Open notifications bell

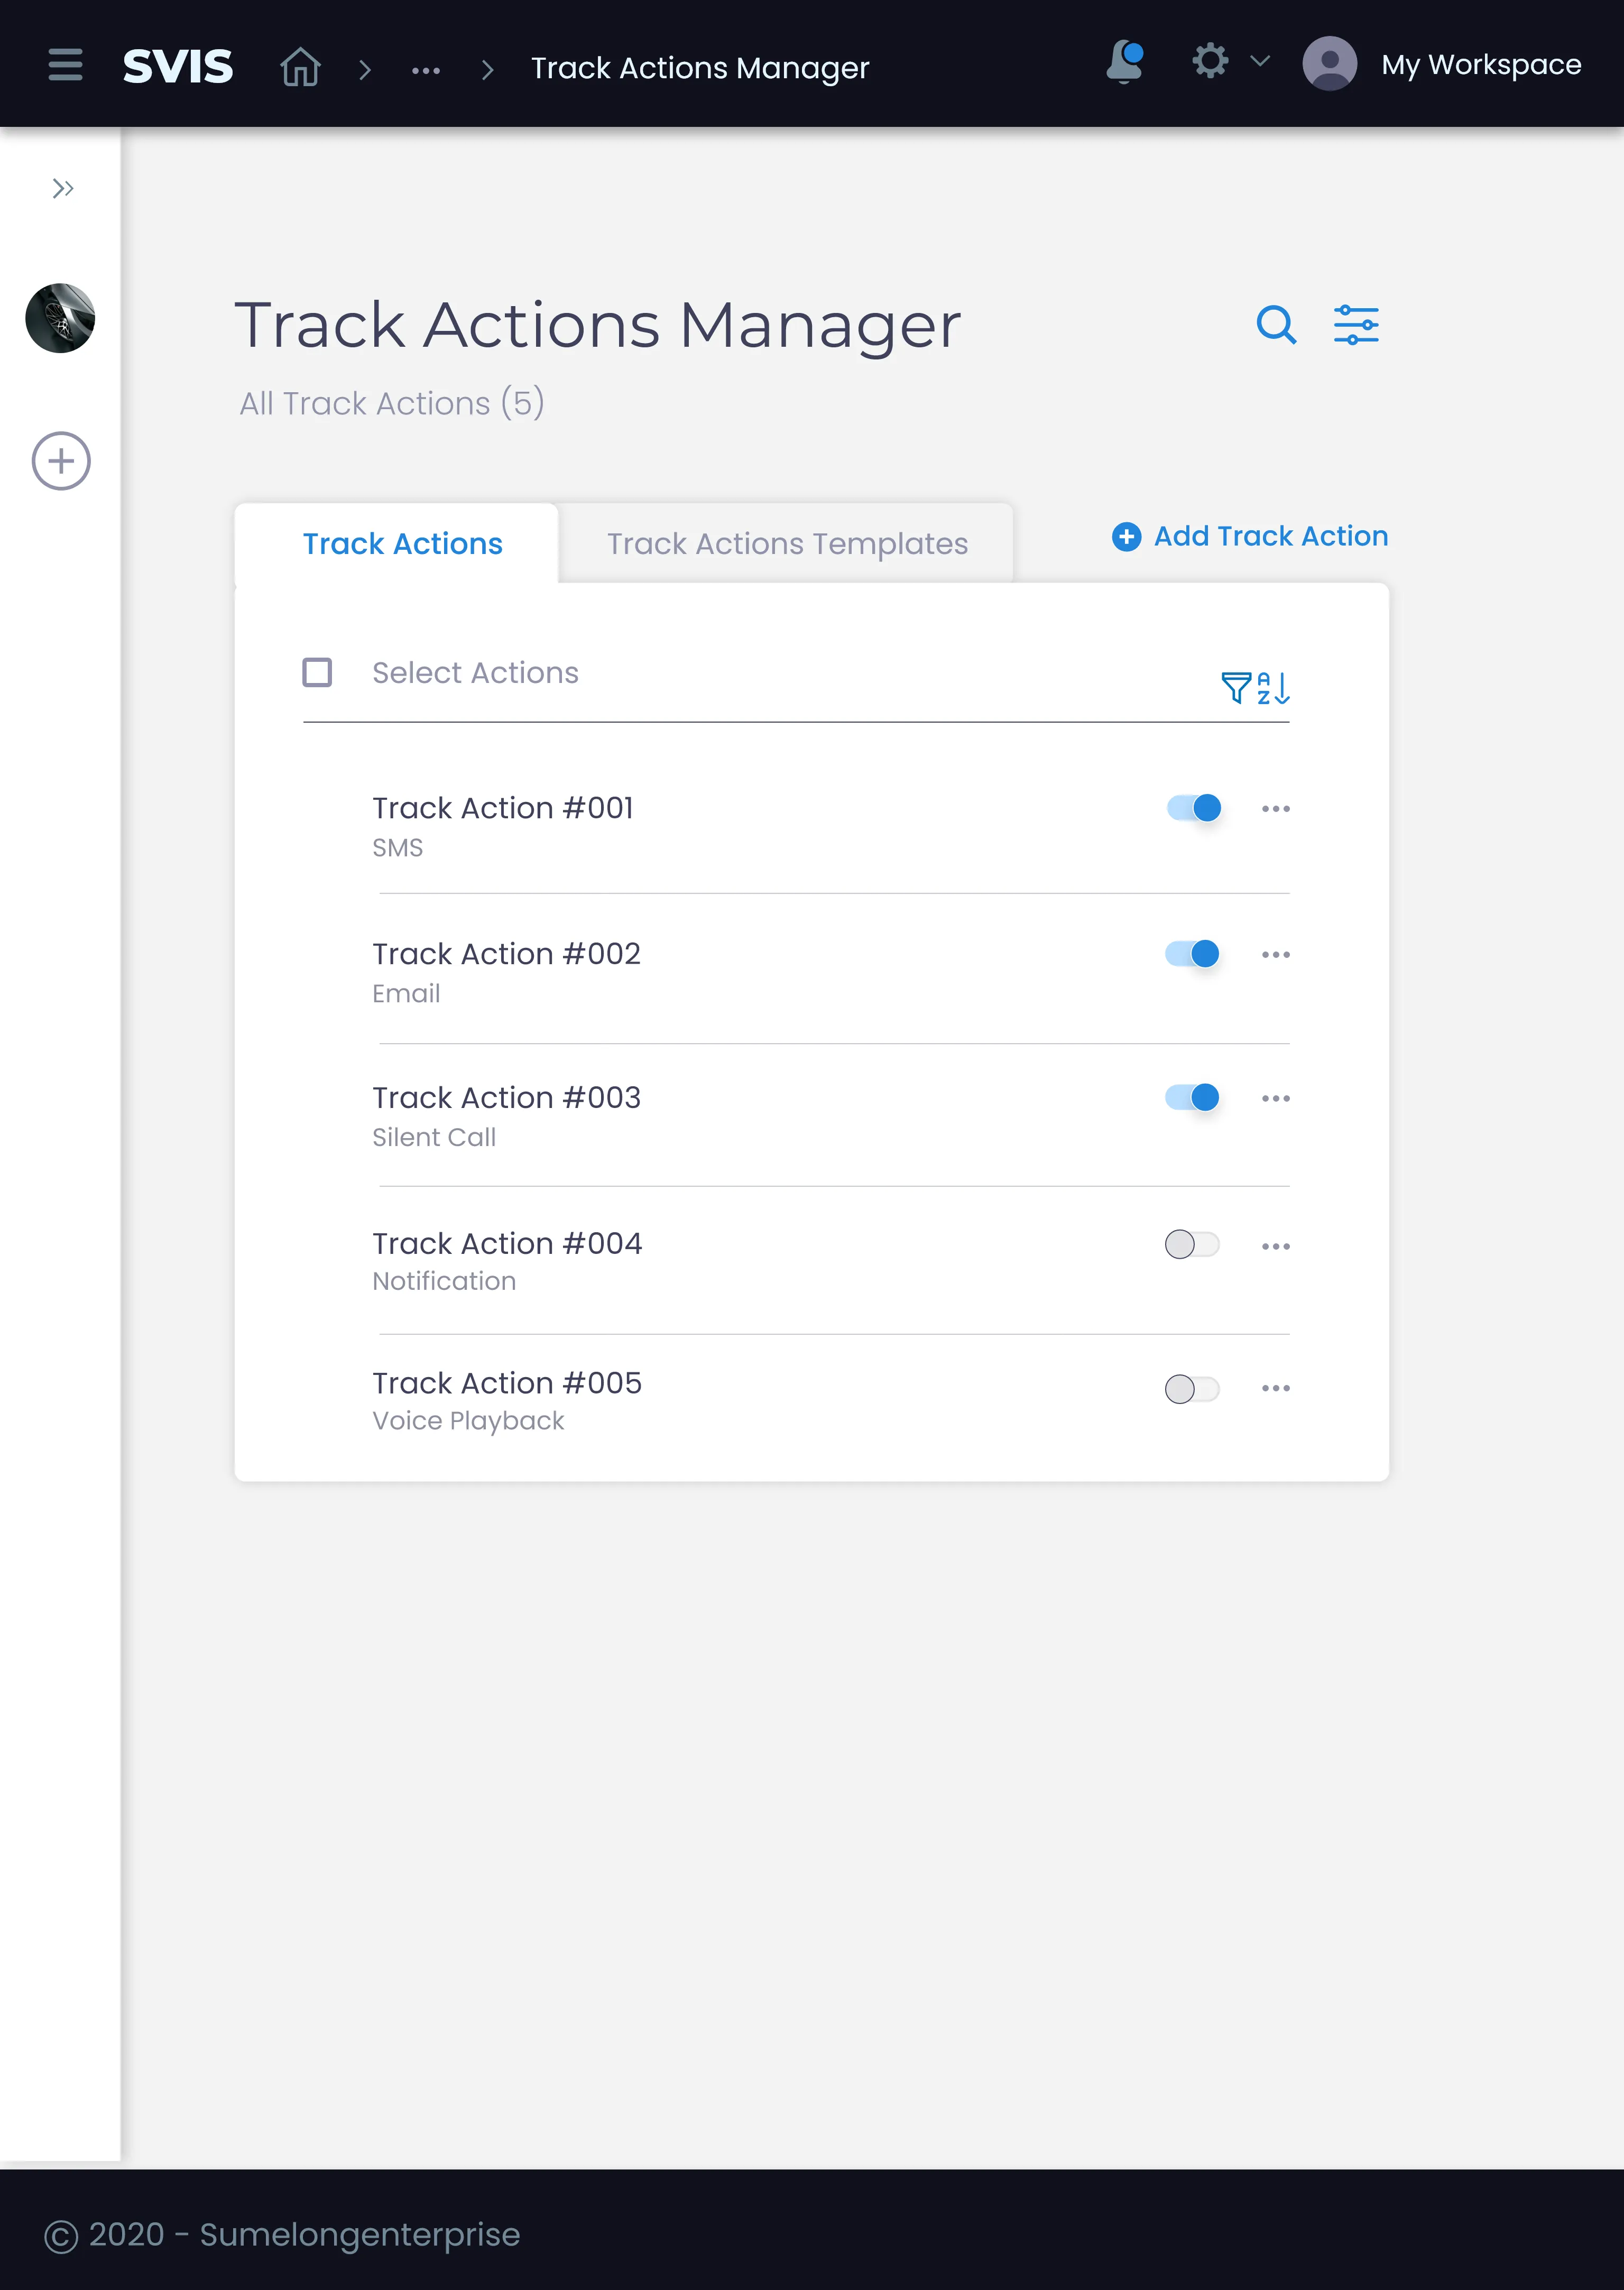coord(1125,62)
